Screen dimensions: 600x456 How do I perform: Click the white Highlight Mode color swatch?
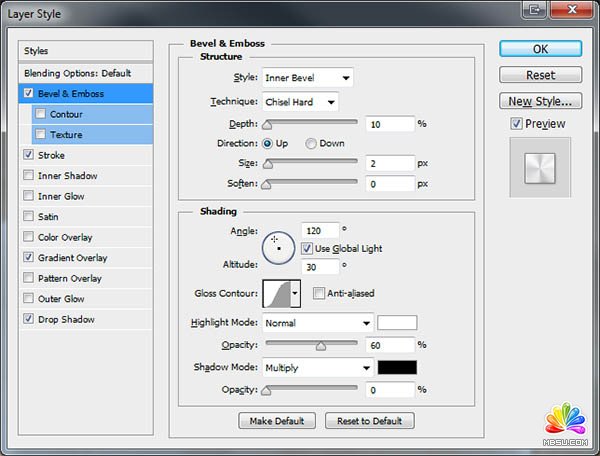tap(397, 323)
